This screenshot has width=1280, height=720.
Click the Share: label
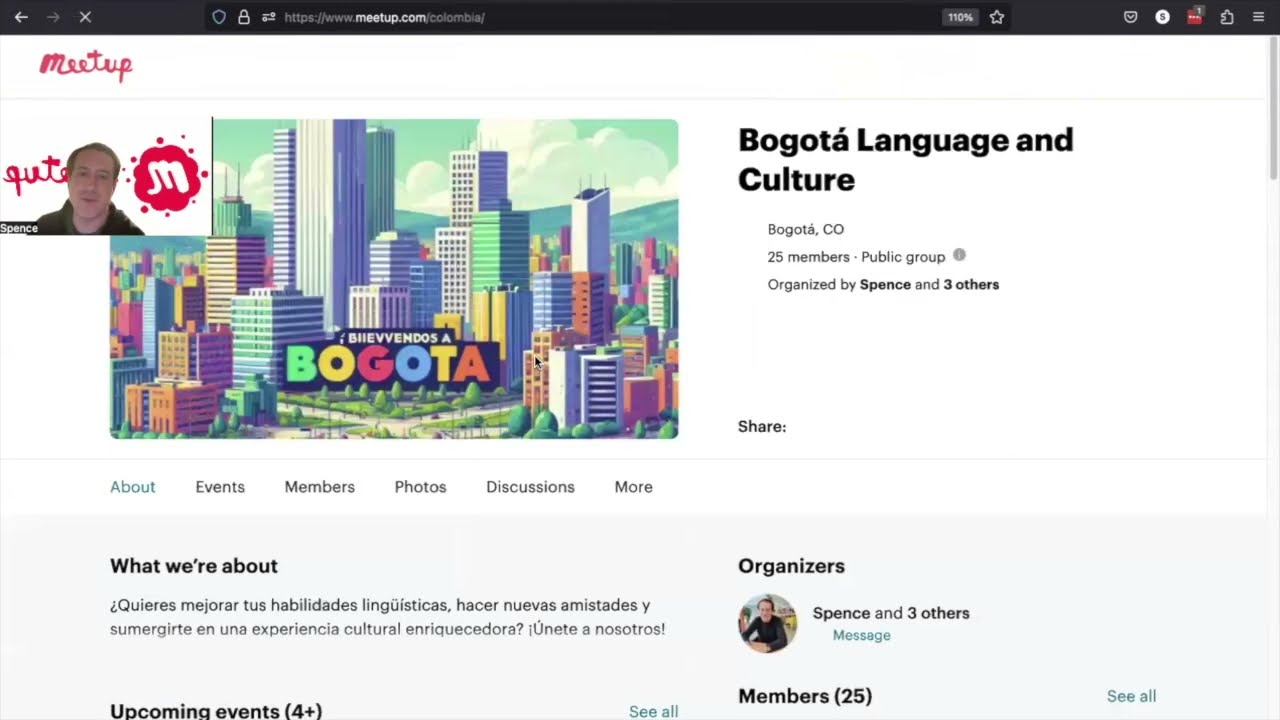(762, 426)
